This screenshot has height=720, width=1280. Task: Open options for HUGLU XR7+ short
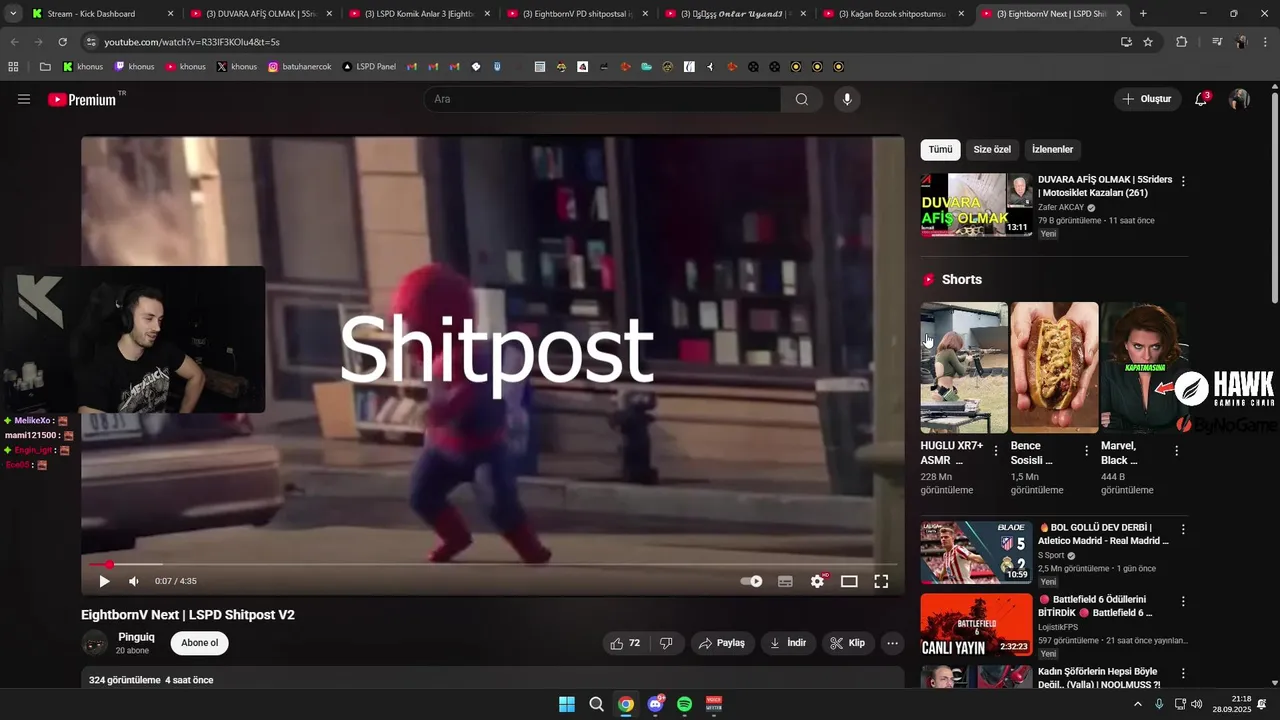(996, 451)
